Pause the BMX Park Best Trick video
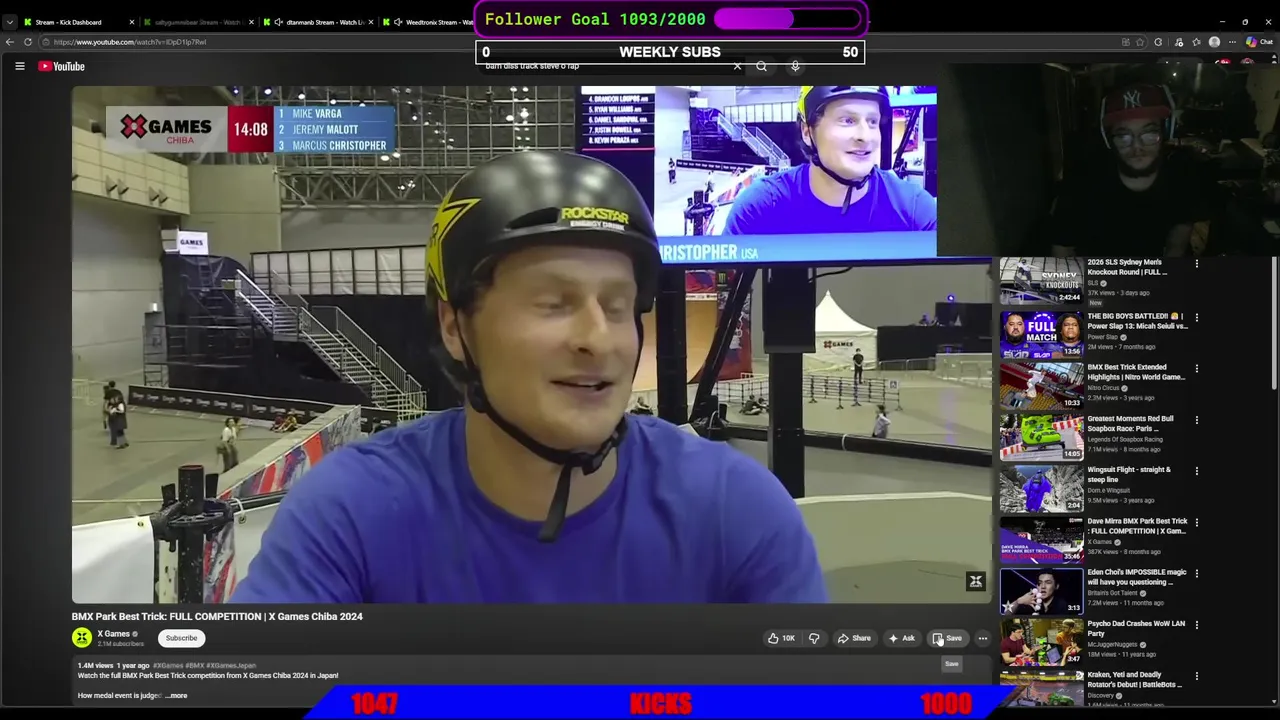Screen dimensions: 1280x720 [531, 344]
